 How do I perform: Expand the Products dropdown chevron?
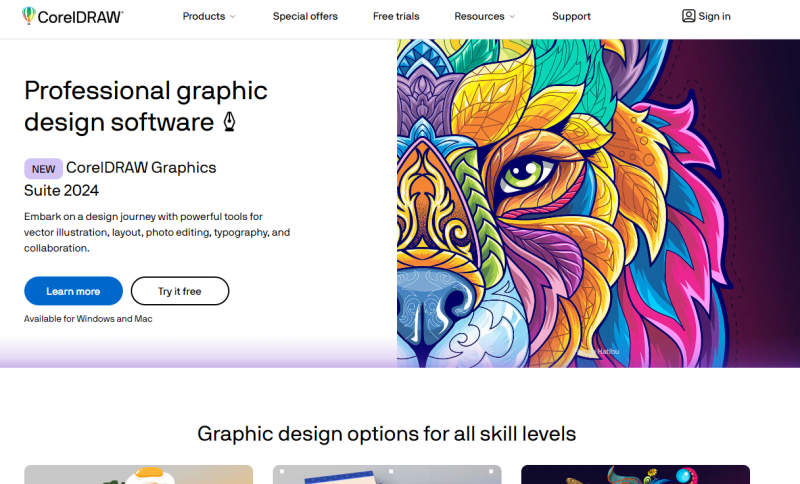pos(233,17)
